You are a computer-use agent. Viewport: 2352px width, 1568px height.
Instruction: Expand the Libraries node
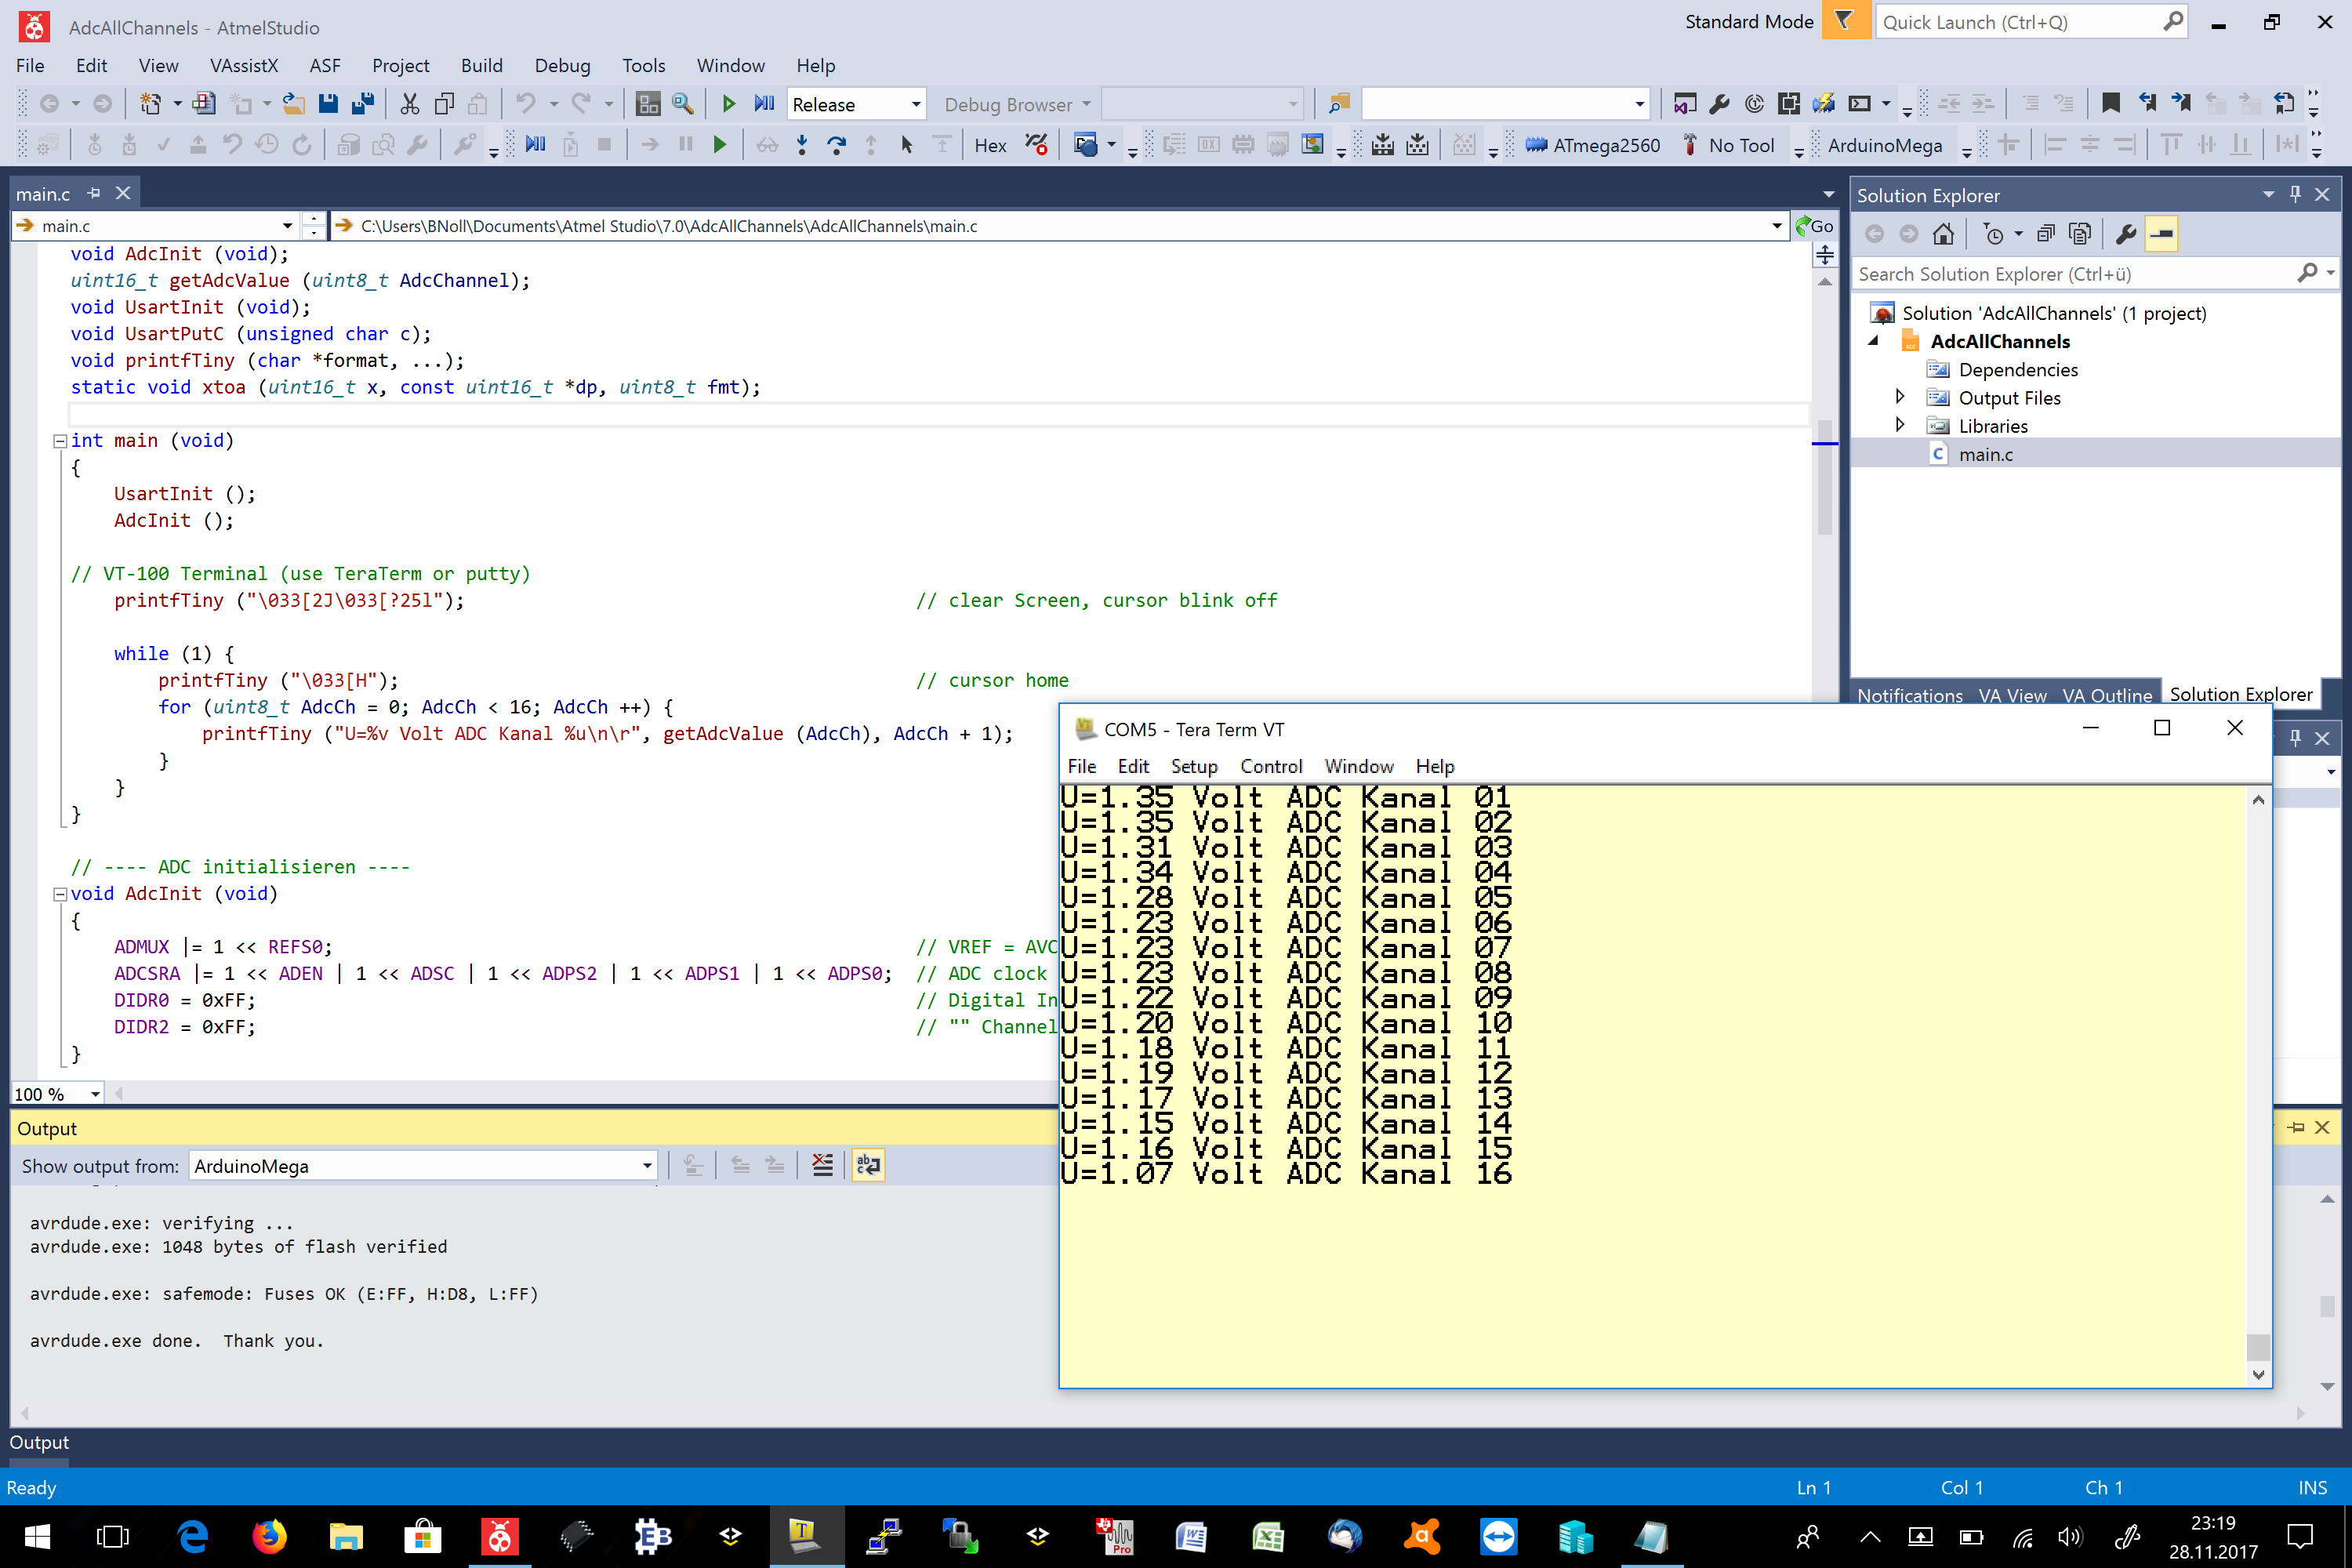click(x=1900, y=425)
